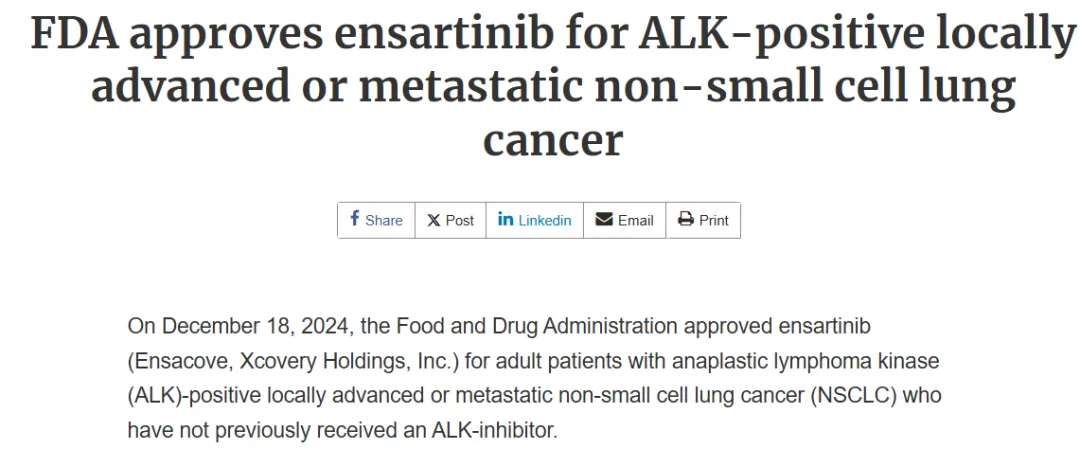Choose the Print button text
The width and height of the screenshot is (1080, 449).
click(x=714, y=220)
